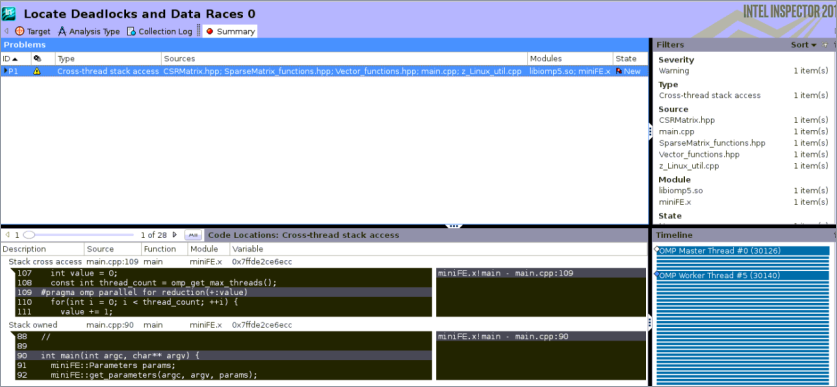Viewport: 837px width, 387px height.
Task: Open the Target tab
Action: [x=33, y=31]
